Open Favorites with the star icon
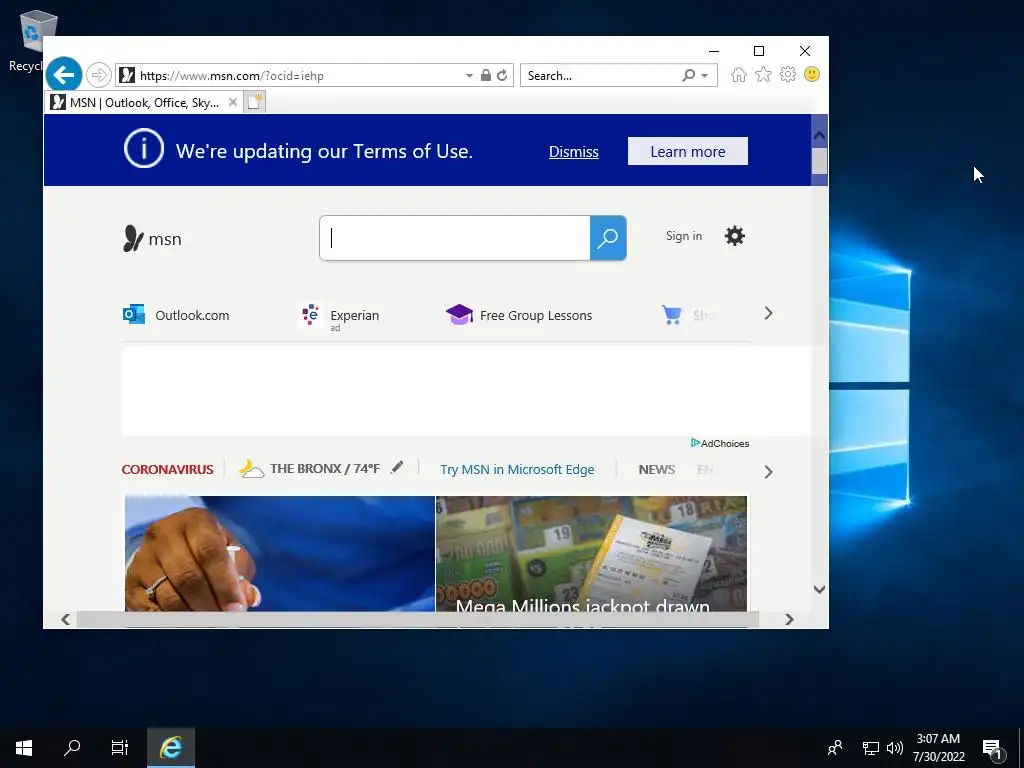1024x768 pixels. point(763,74)
